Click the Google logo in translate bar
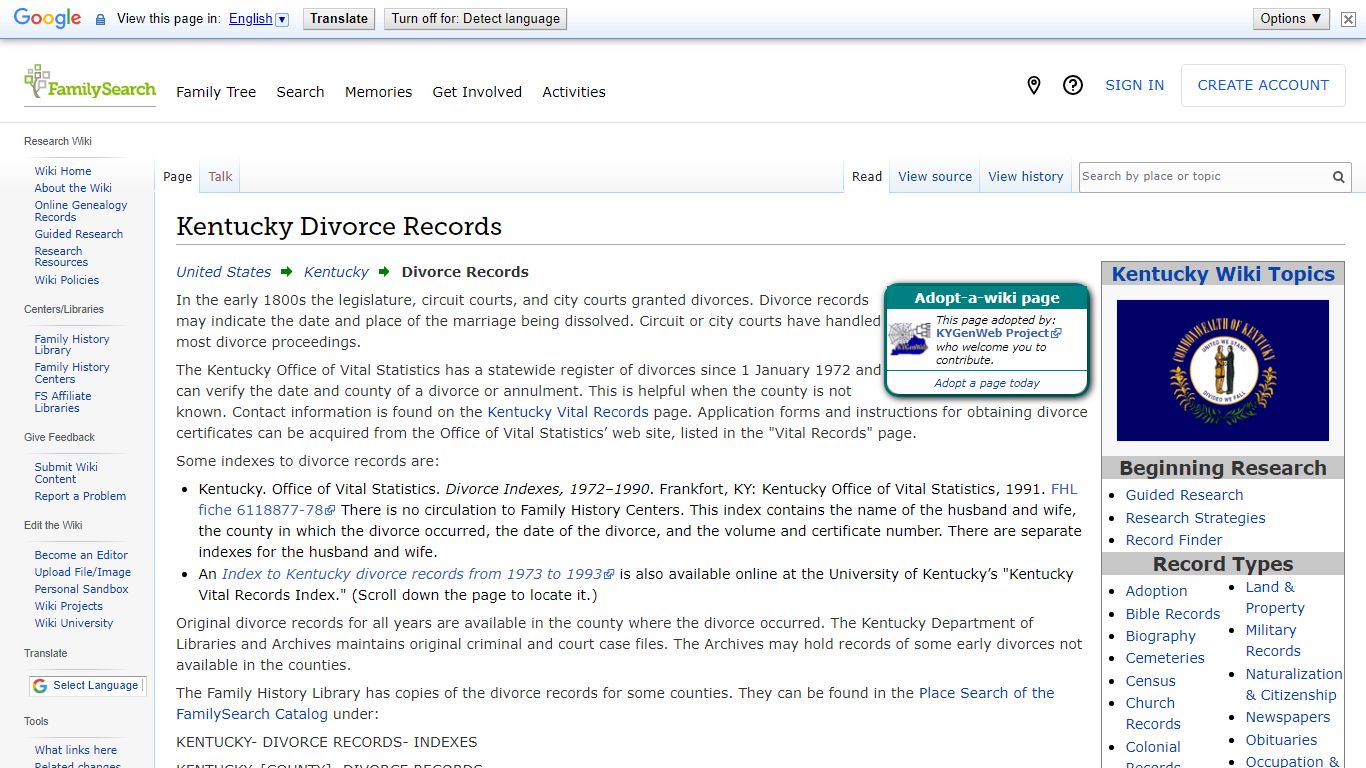This screenshot has height=768, width=1366. 48,19
